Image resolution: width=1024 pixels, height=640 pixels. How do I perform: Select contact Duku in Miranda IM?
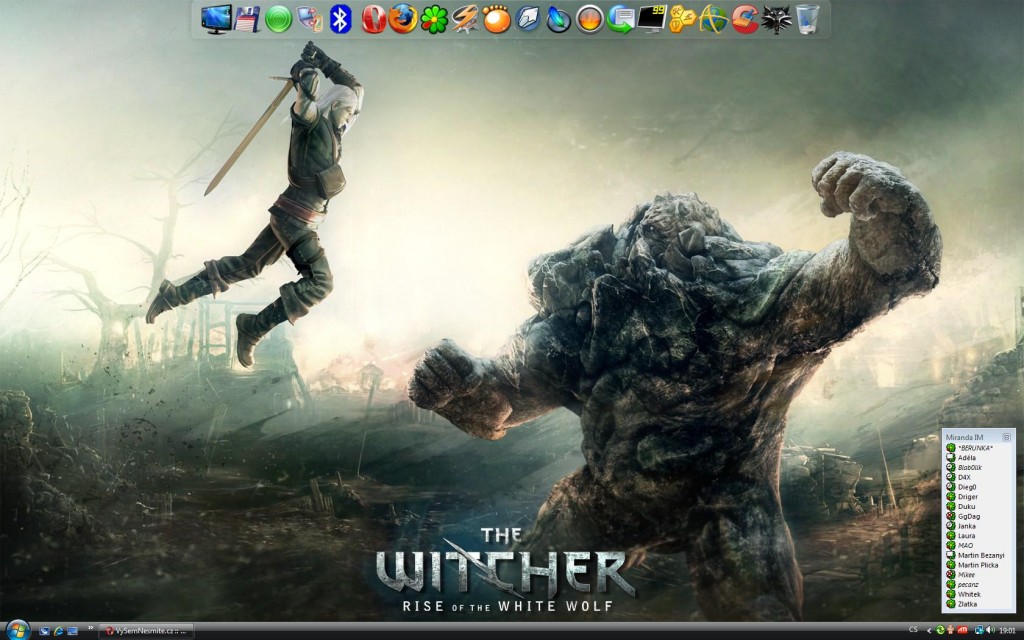pyautogui.click(x=978, y=507)
